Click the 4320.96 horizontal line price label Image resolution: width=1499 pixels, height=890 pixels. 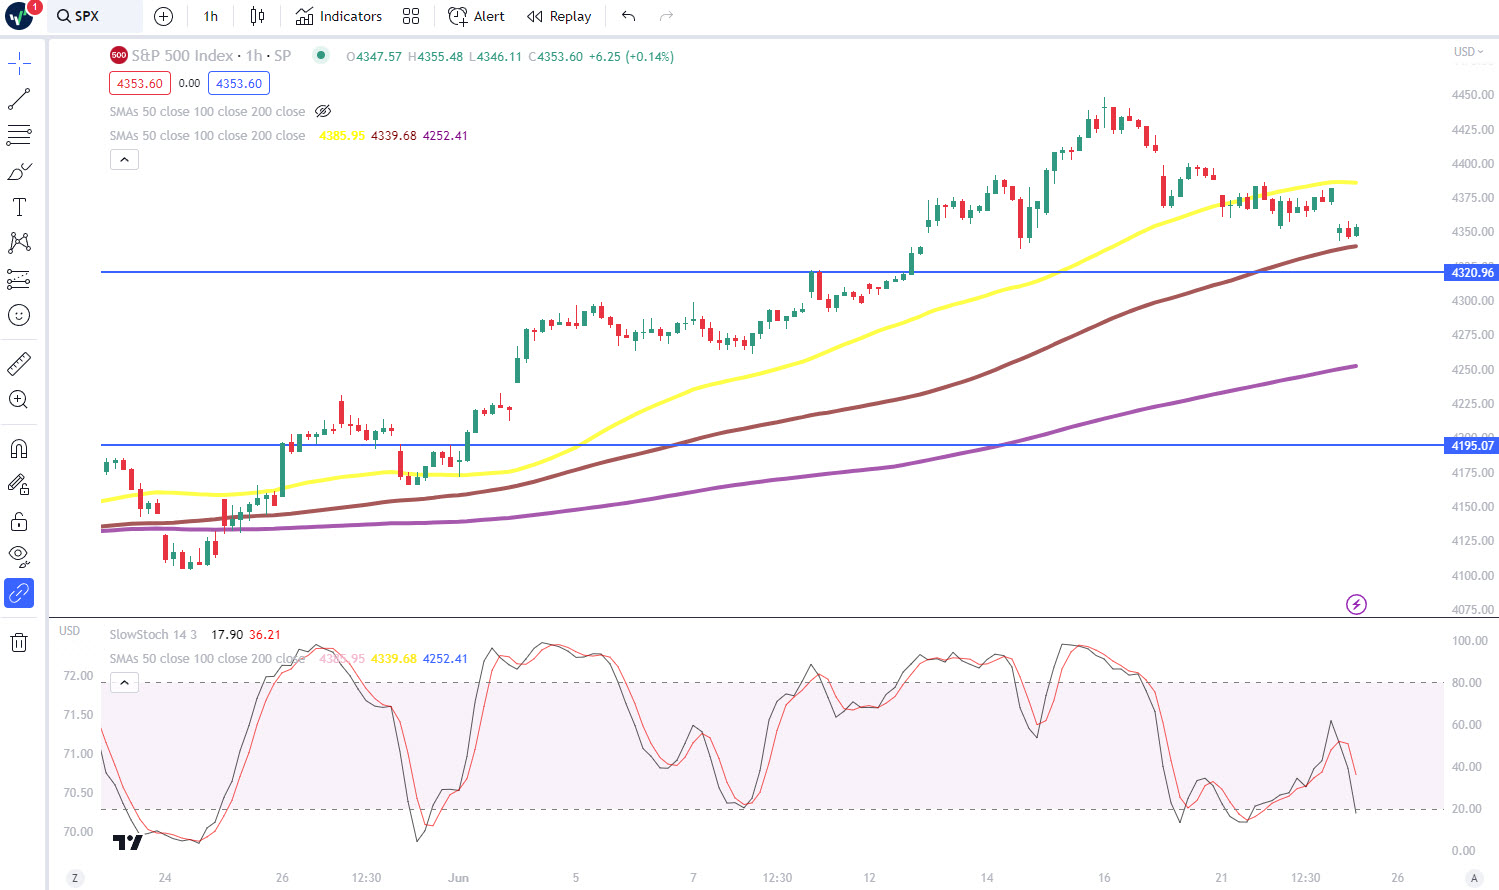[x=1471, y=272]
